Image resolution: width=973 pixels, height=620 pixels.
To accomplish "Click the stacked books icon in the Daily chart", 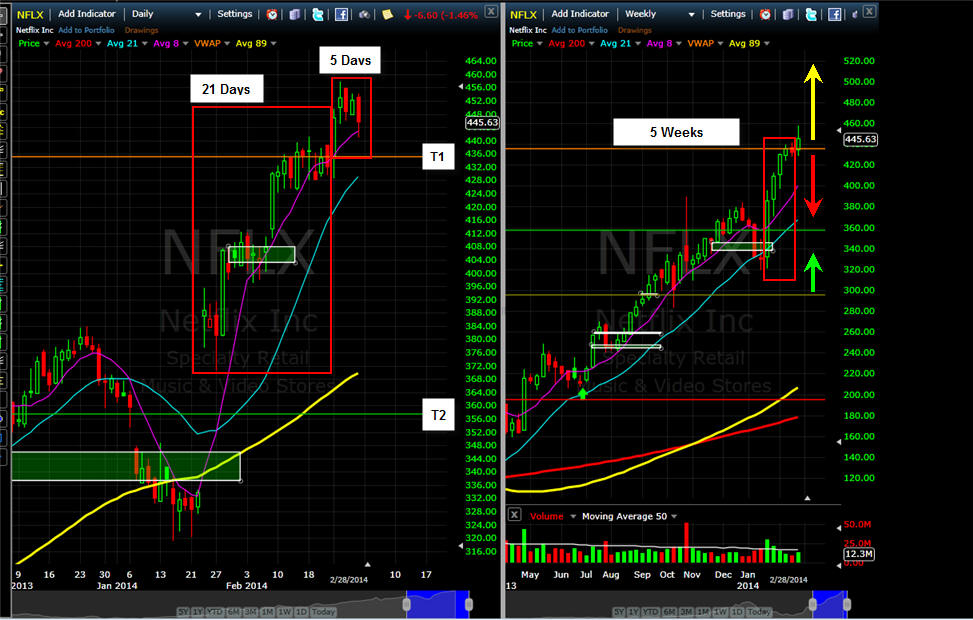I will tap(295, 14).
